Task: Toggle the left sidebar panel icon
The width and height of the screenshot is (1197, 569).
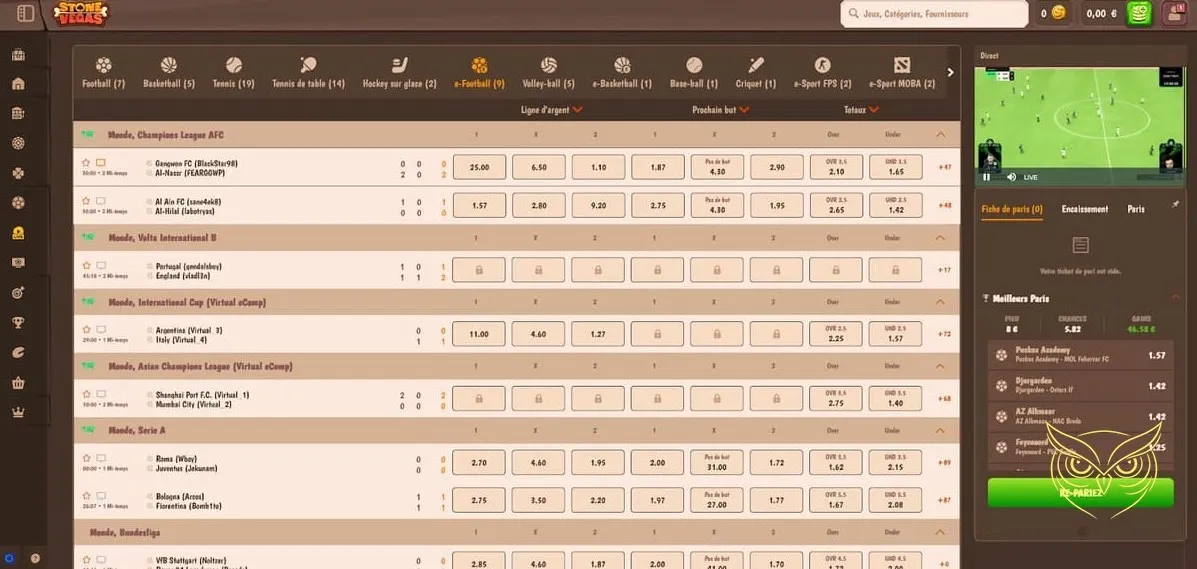Action: point(26,13)
